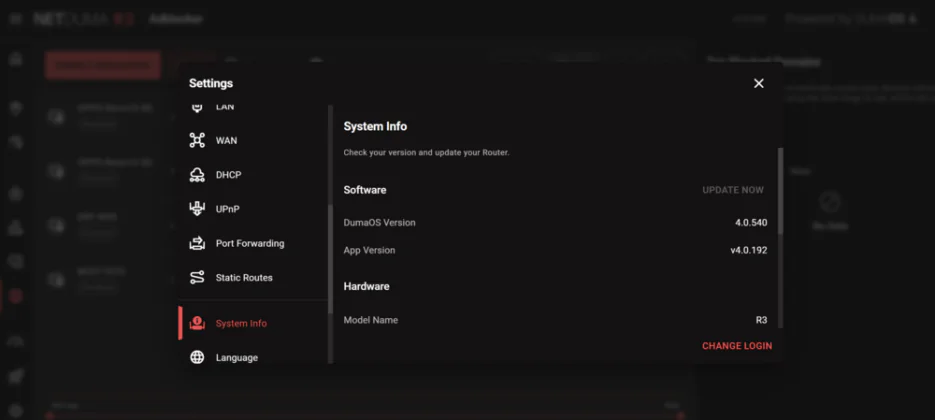Open Language settings via globe icon

click(x=197, y=357)
